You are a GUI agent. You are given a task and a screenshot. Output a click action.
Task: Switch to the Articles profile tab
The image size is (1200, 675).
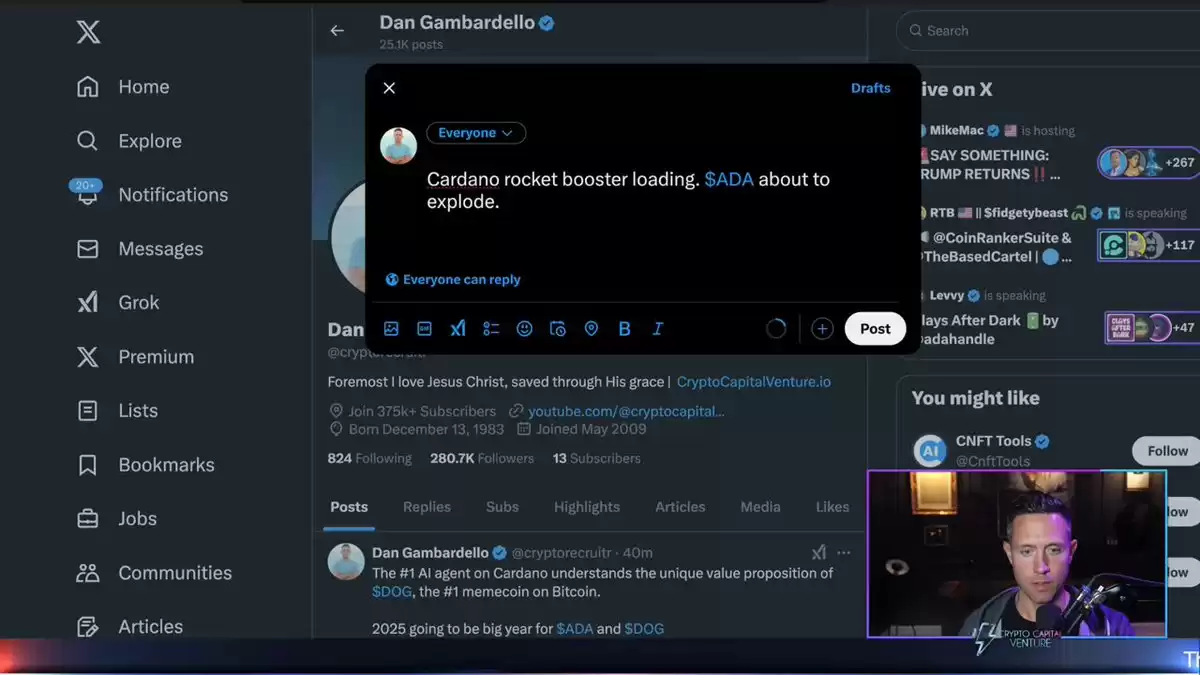coord(680,507)
